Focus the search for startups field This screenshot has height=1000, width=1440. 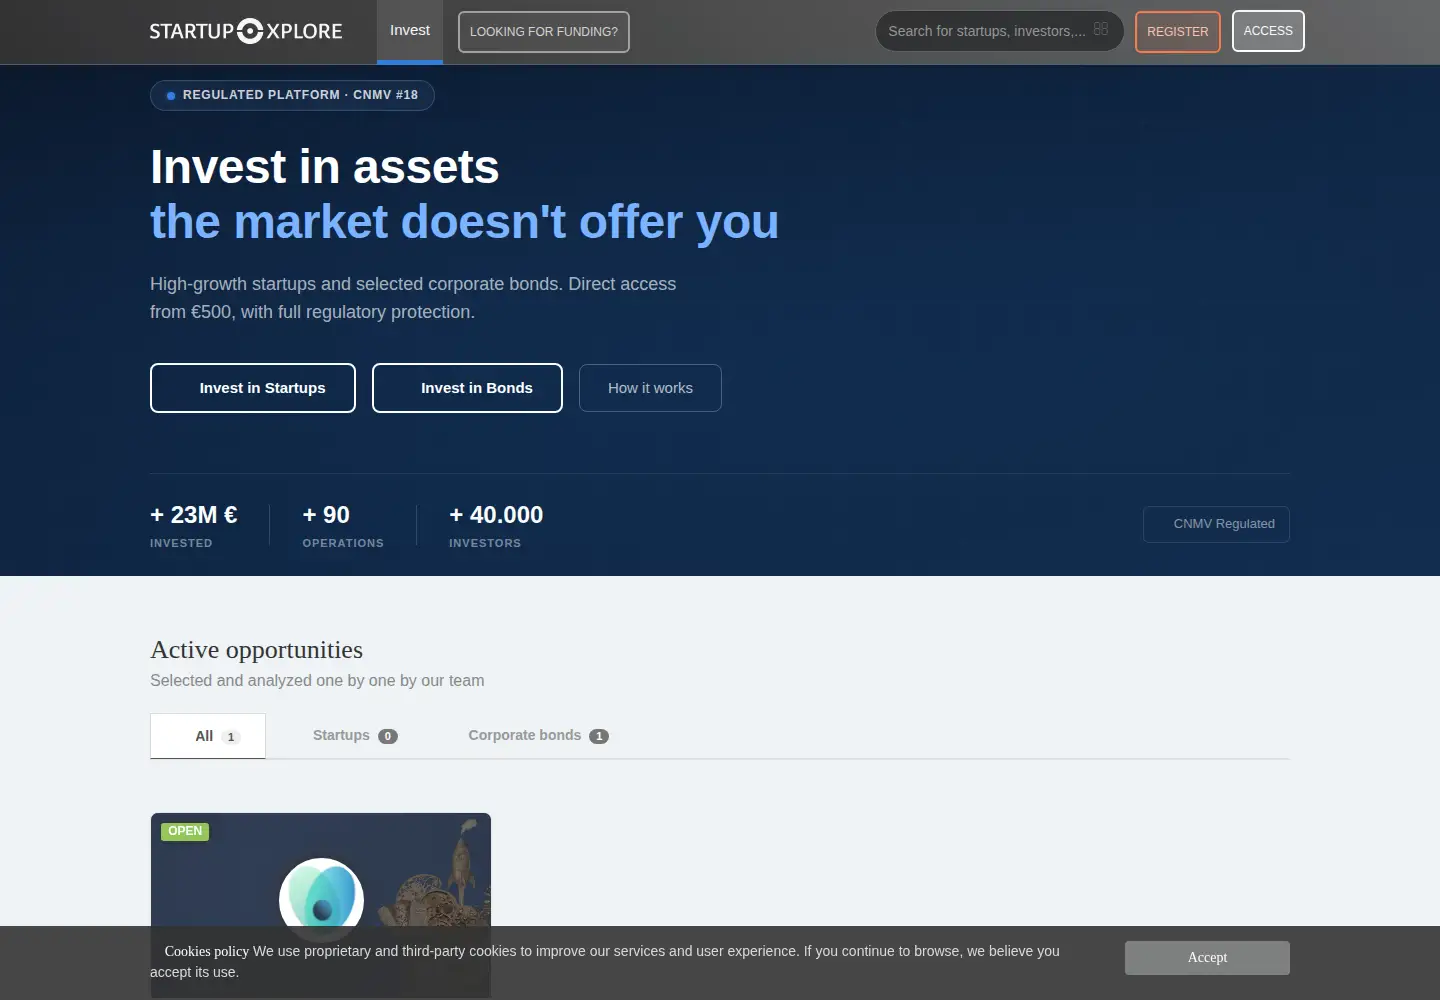click(x=1000, y=31)
